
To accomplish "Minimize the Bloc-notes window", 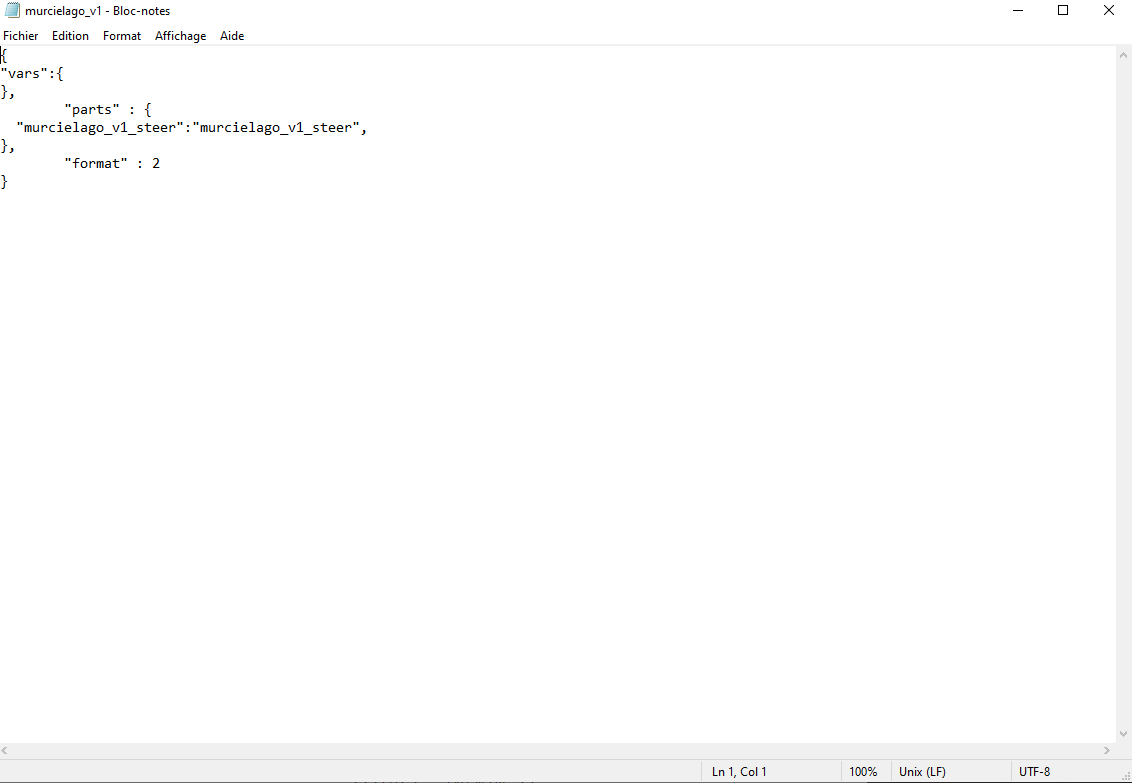I will tap(1018, 11).
